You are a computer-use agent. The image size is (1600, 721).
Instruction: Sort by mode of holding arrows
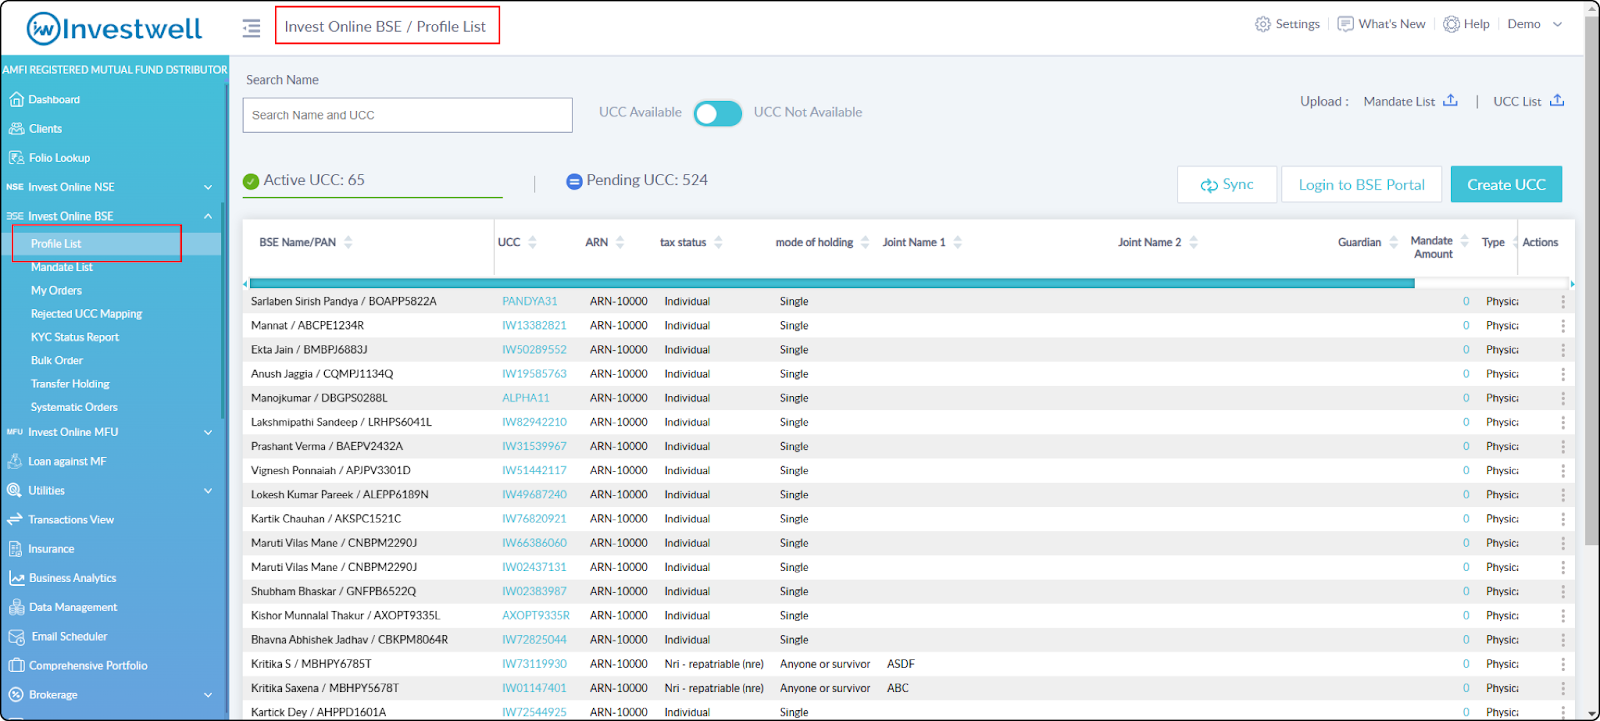pyautogui.click(x=865, y=242)
